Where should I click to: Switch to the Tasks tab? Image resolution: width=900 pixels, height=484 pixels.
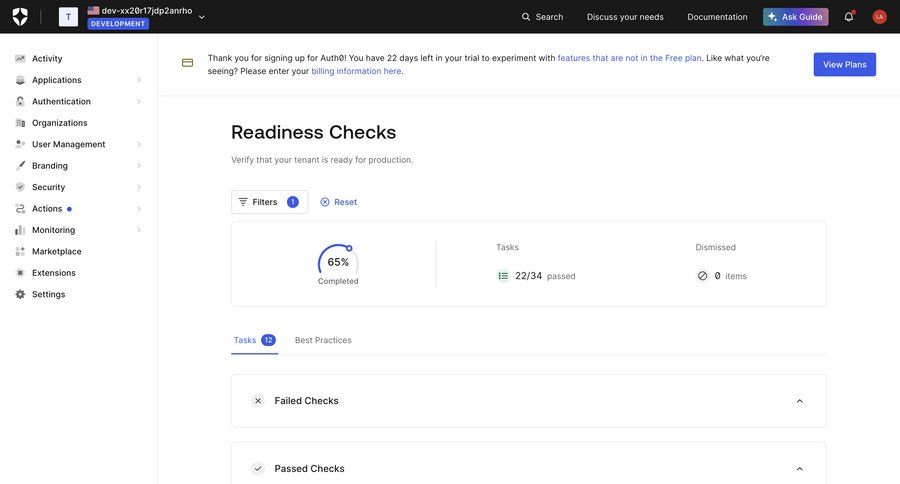coord(254,340)
